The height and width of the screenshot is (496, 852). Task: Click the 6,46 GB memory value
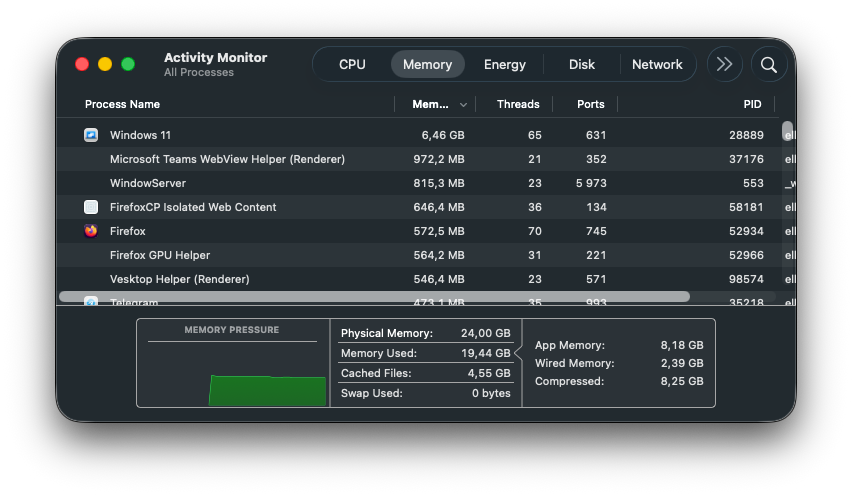(x=443, y=135)
